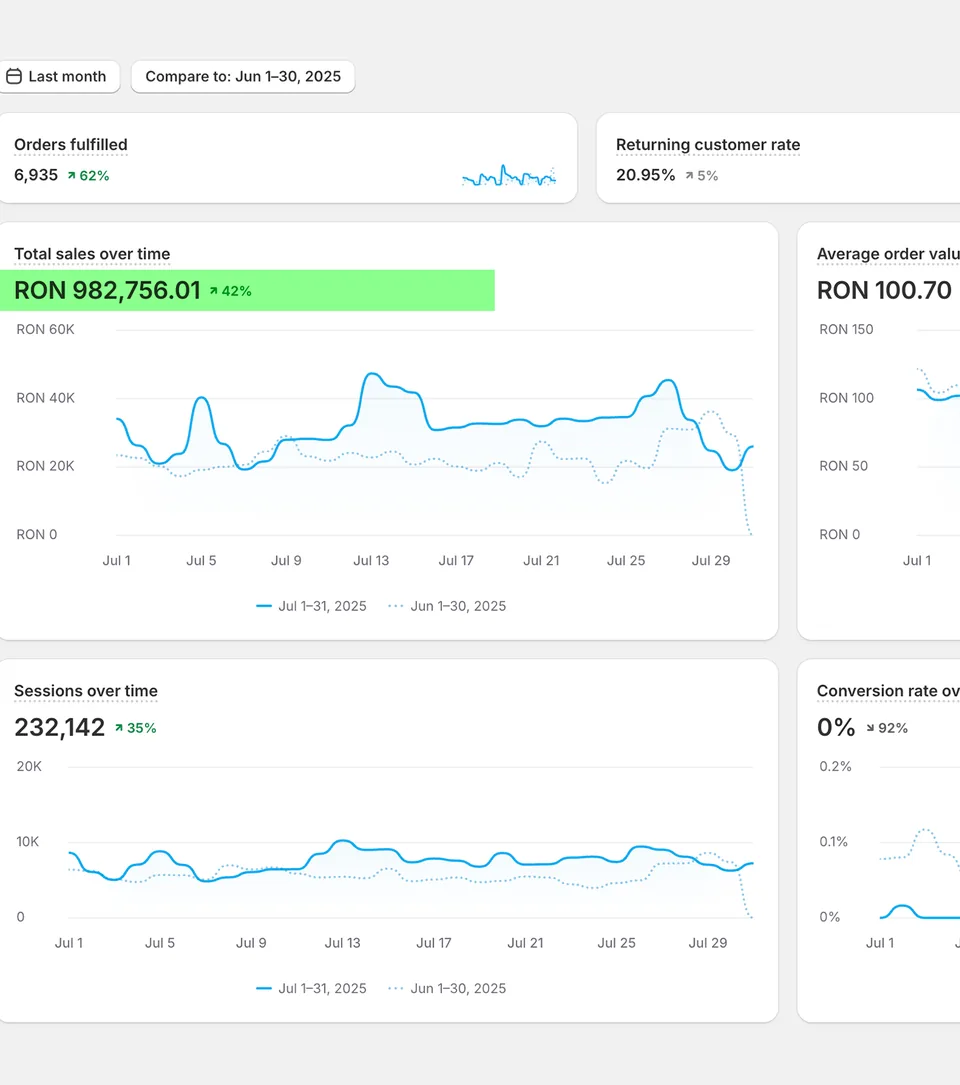Open the Last month date range picker

60,76
